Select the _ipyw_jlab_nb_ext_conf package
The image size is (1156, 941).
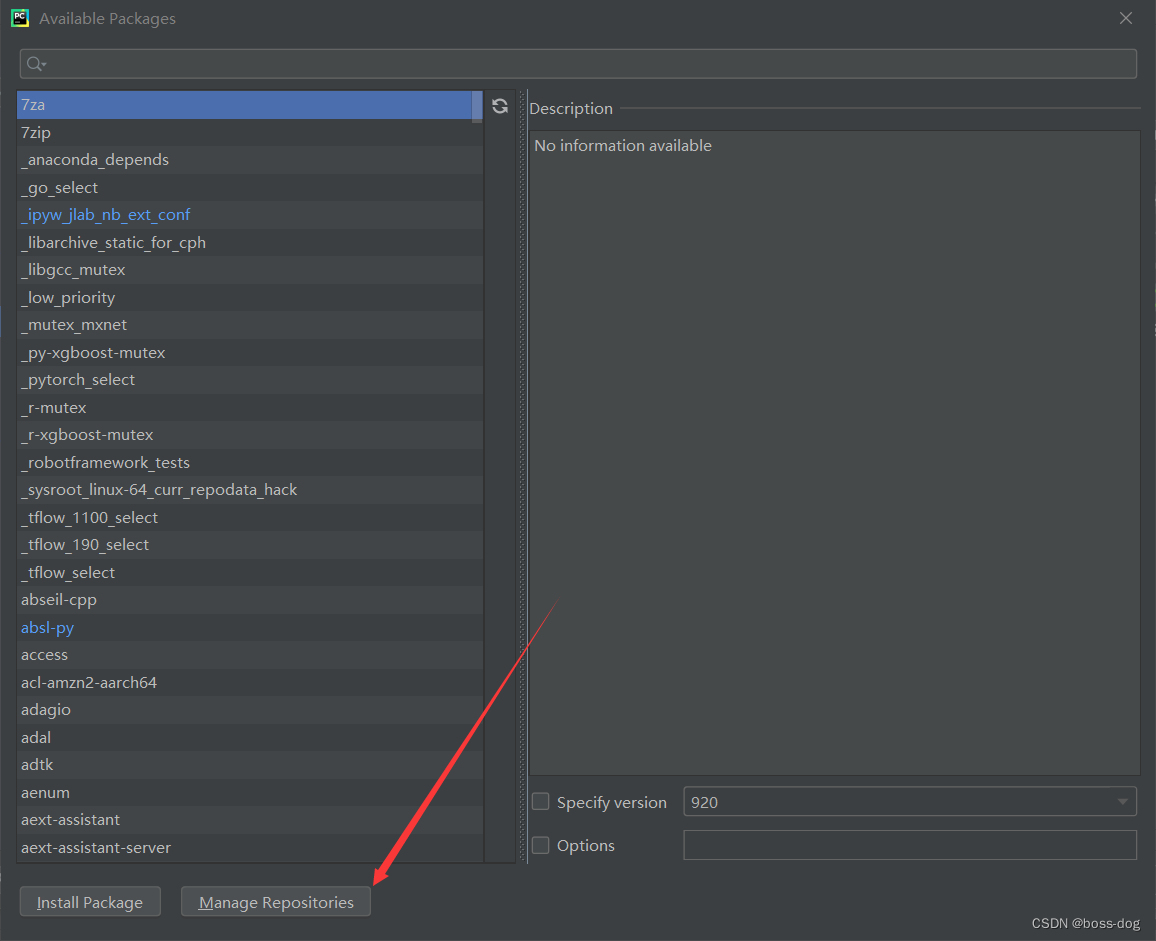(106, 214)
